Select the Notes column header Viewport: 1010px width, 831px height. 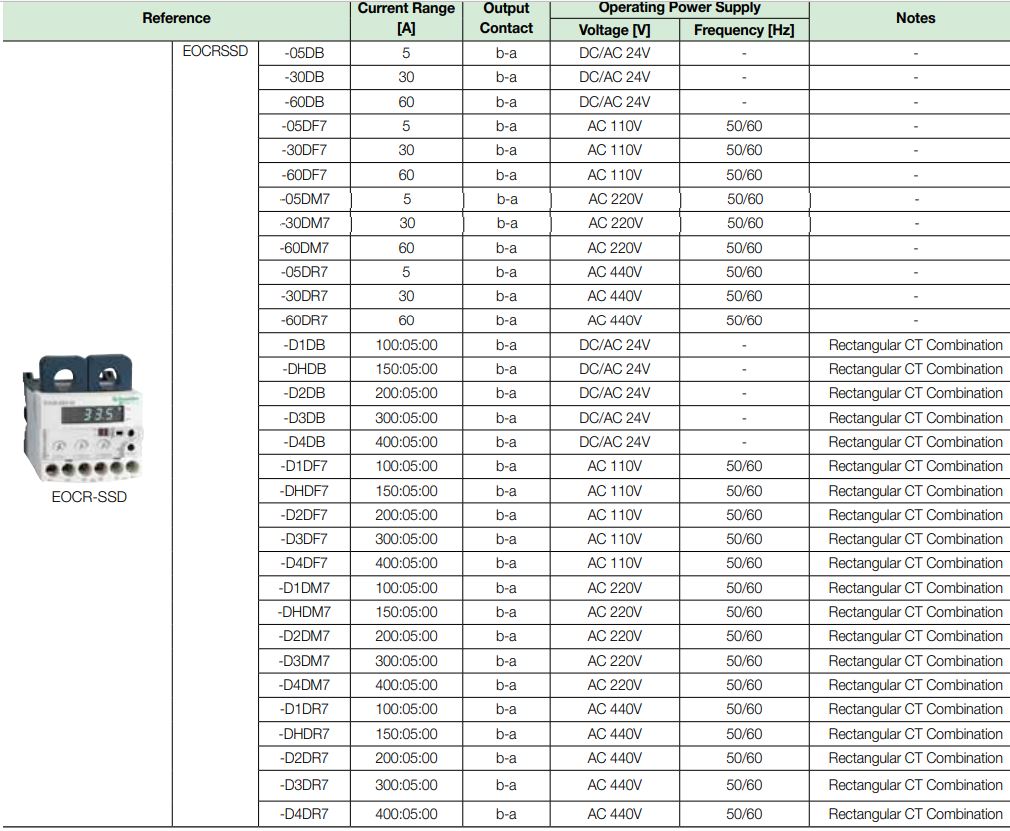(x=915, y=18)
